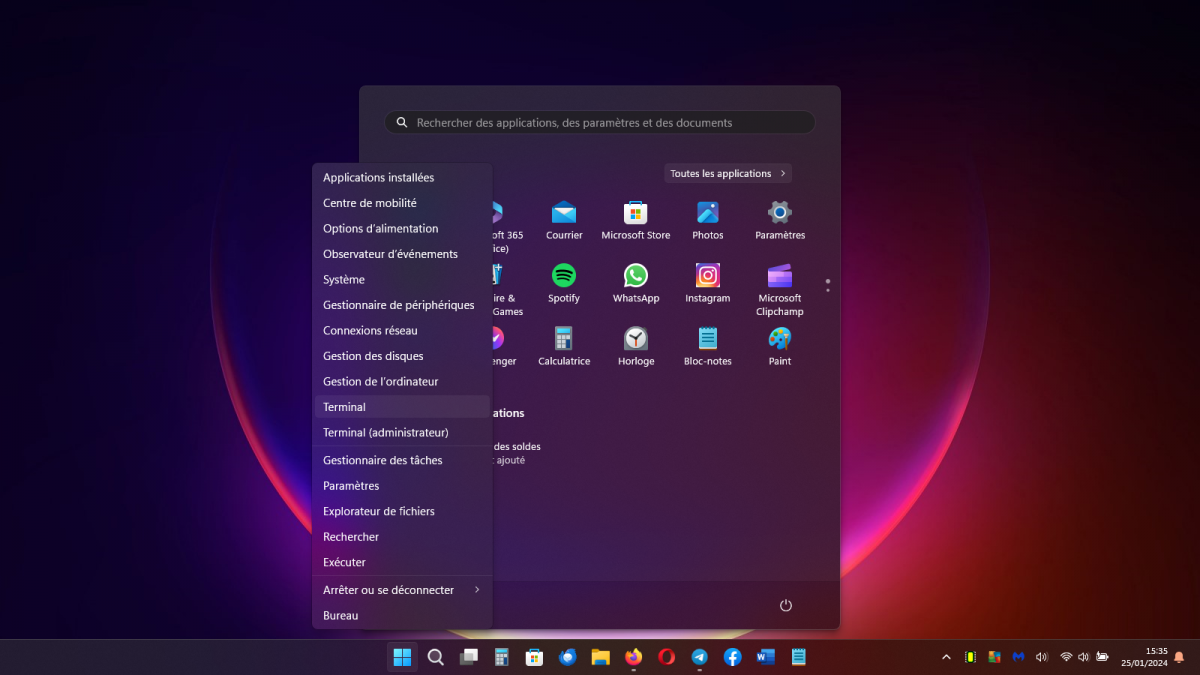Open Microsoft Clipchamp from pinned apps
The image size is (1200, 675).
pyautogui.click(x=780, y=289)
